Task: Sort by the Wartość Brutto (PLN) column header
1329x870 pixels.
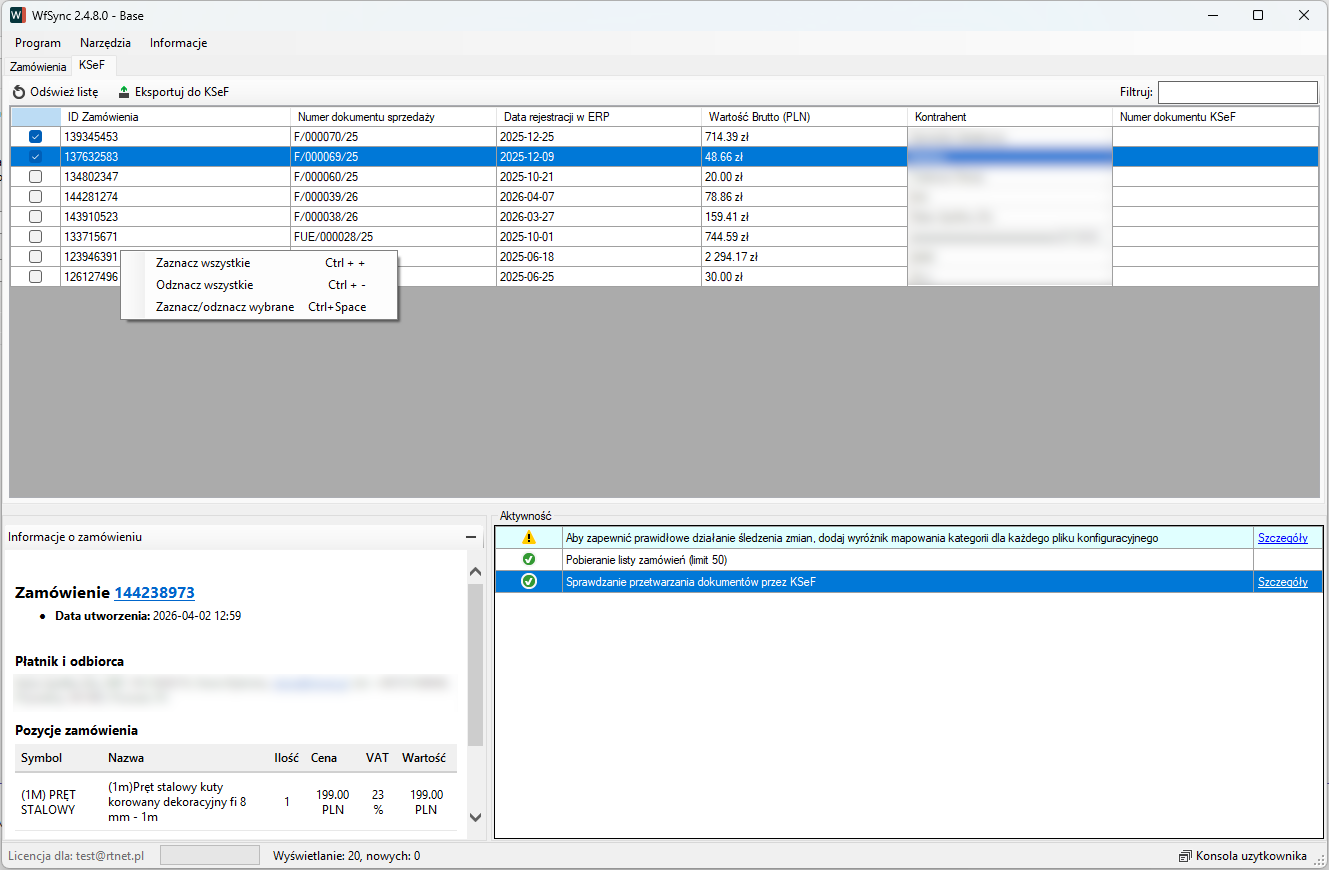Action: coord(758,117)
